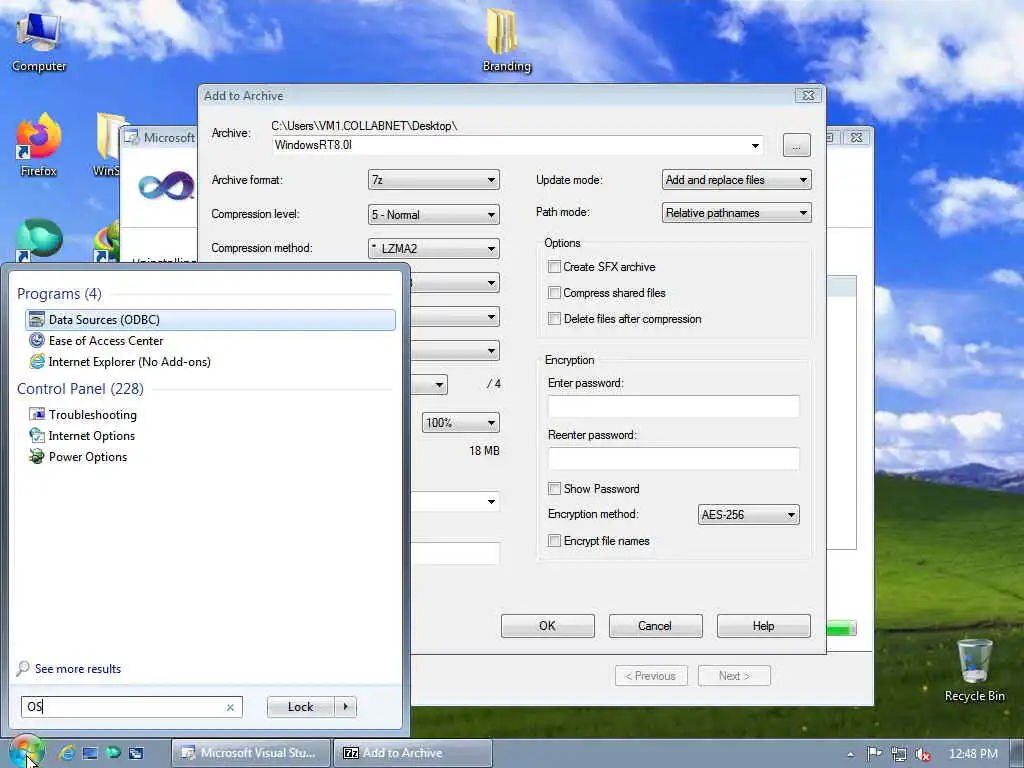Tick Delete files after compression
Image resolution: width=1024 pixels, height=768 pixels.
click(x=554, y=319)
